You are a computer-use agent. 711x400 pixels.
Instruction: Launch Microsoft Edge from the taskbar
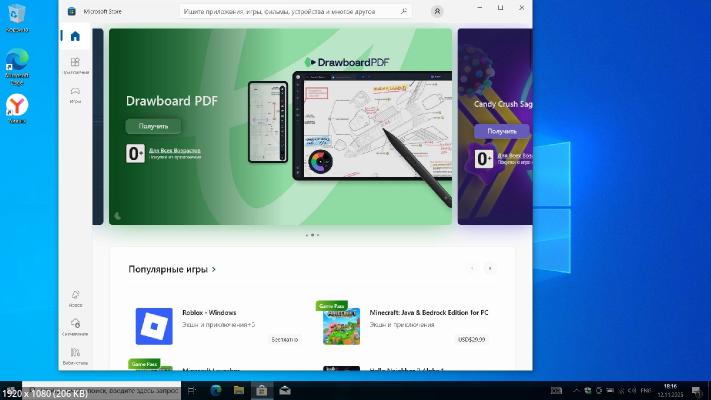click(215, 389)
